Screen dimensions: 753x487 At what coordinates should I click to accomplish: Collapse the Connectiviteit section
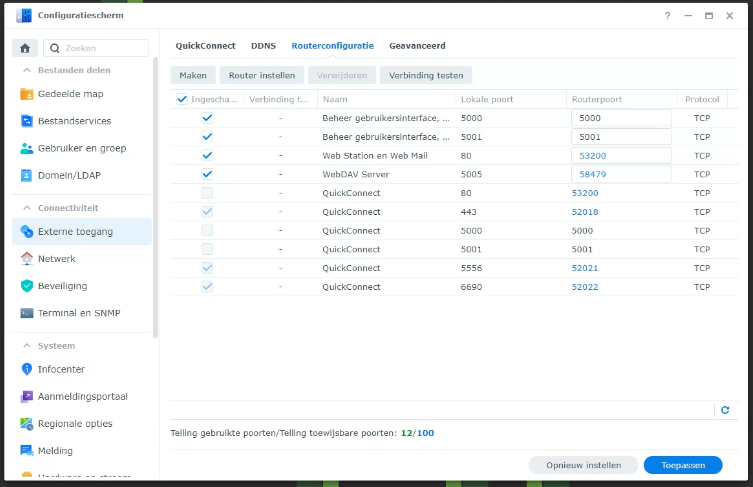(27, 208)
